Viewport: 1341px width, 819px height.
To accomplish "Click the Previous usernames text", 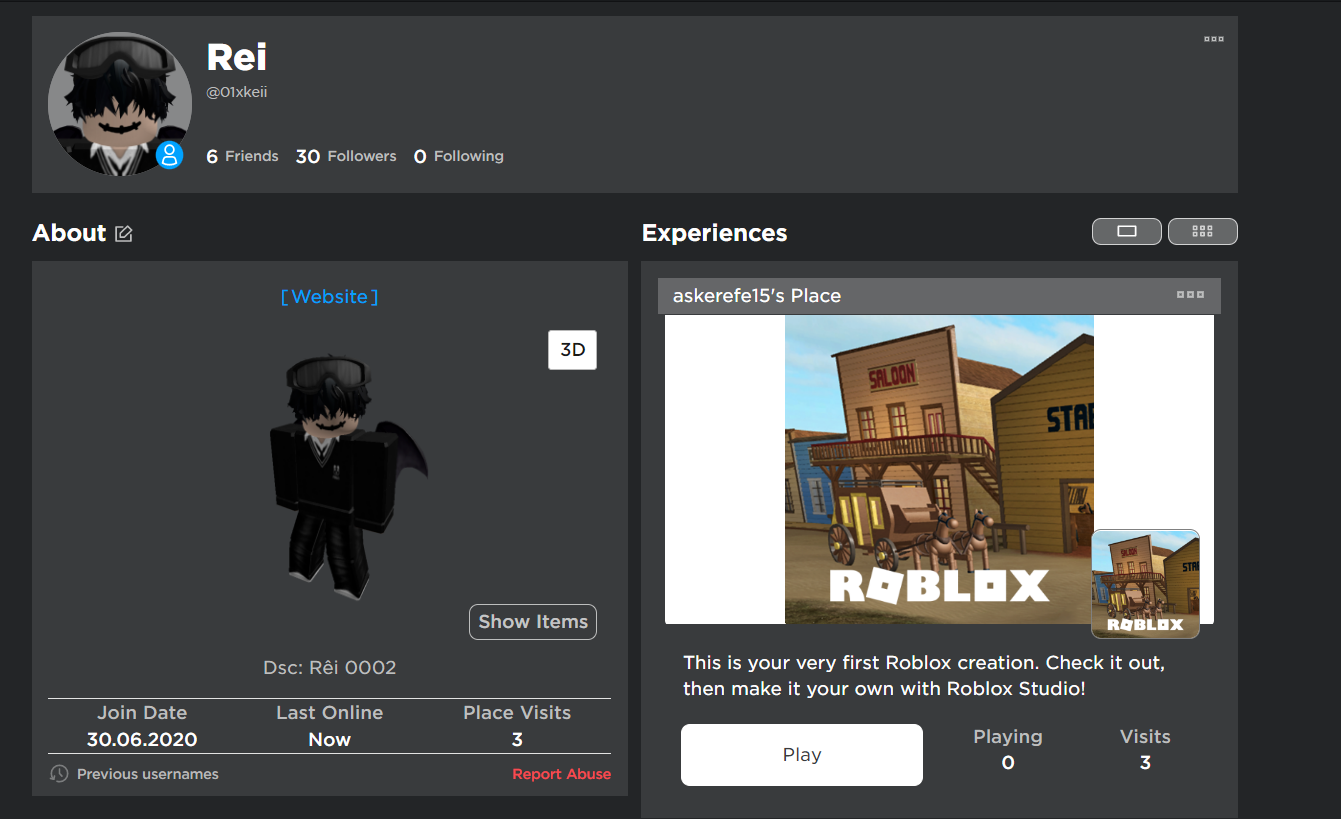I will click(x=148, y=774).
